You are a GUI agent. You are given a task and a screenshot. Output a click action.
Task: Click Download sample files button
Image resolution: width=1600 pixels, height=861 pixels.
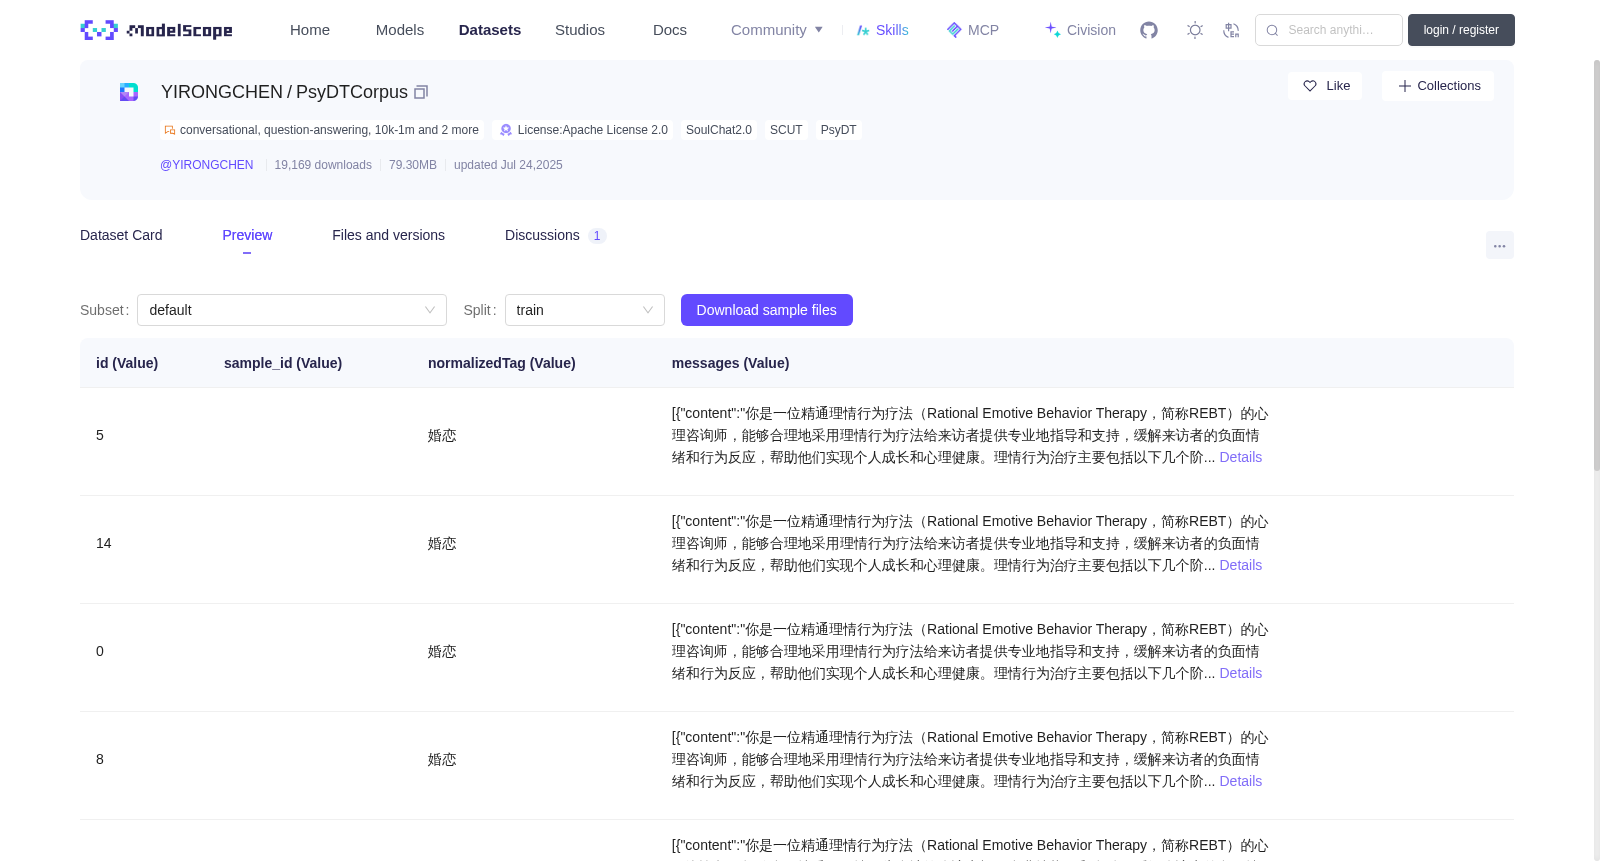767,310
